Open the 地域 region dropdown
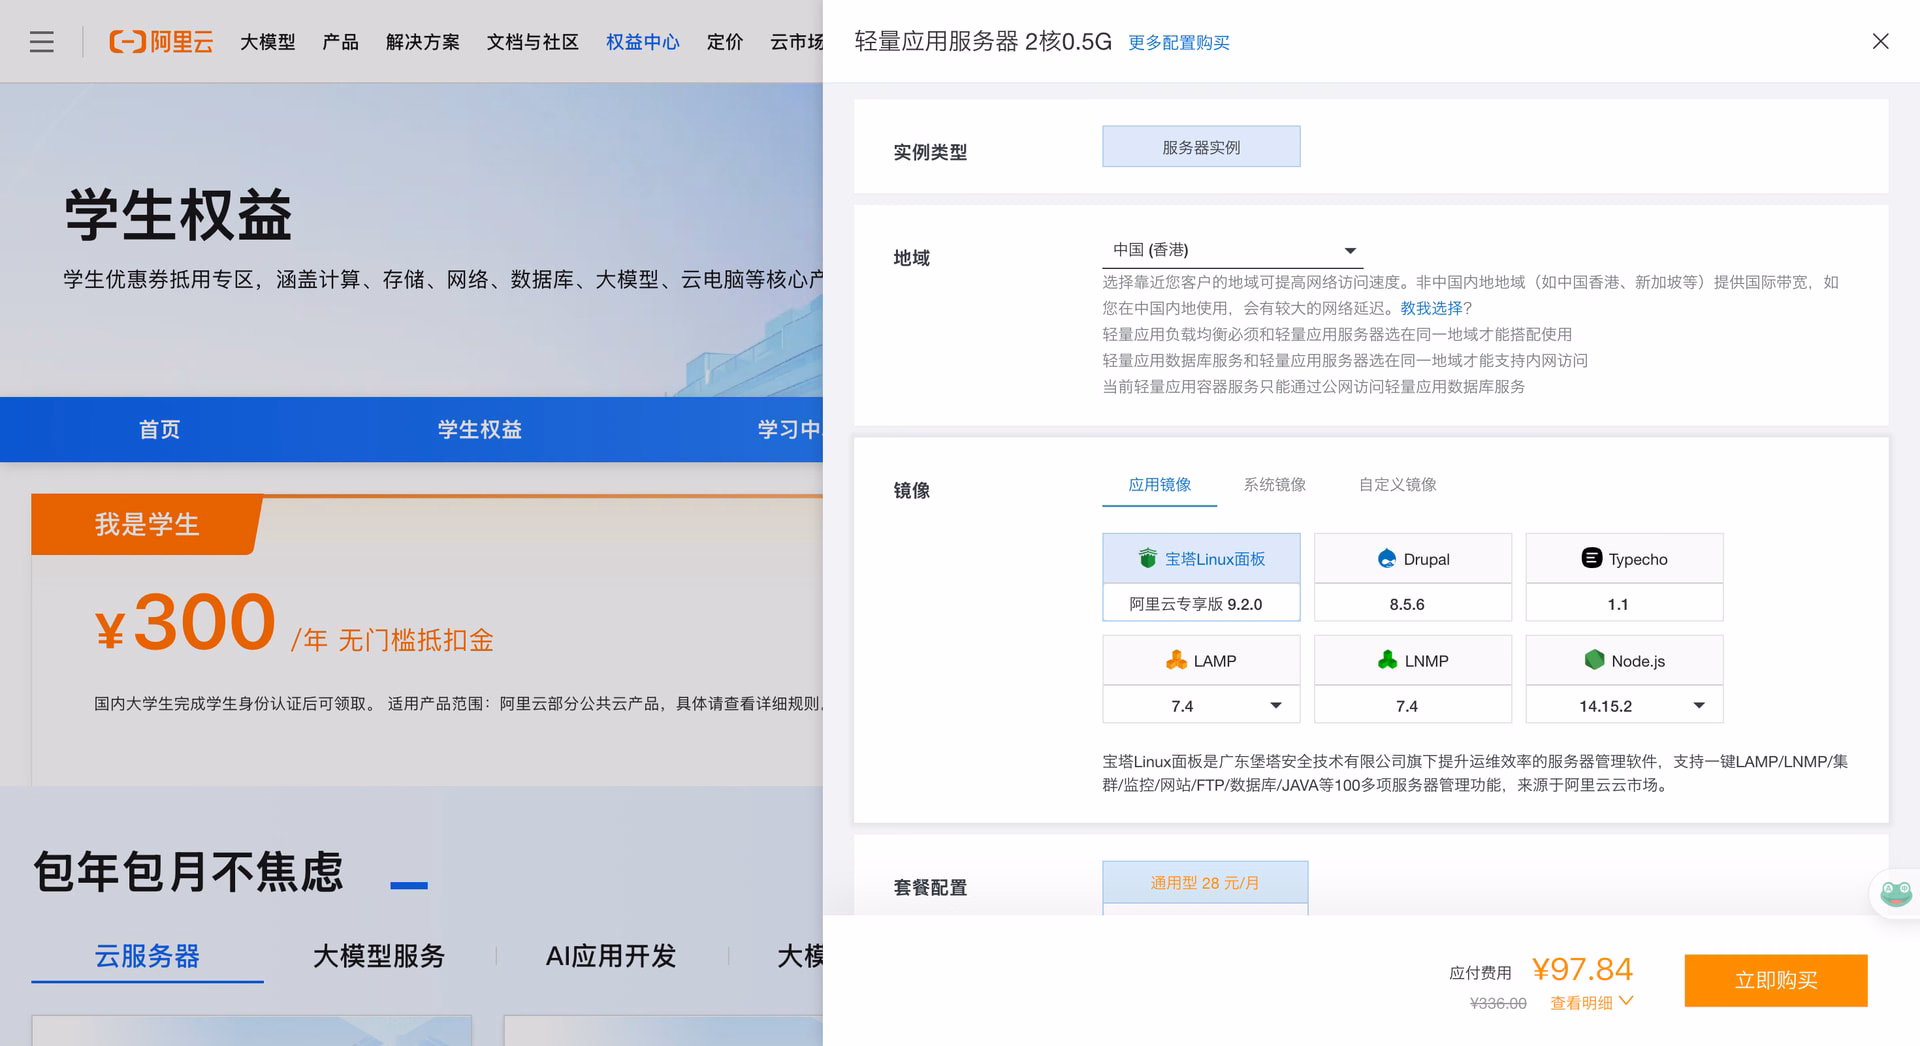 [1232, 250]
